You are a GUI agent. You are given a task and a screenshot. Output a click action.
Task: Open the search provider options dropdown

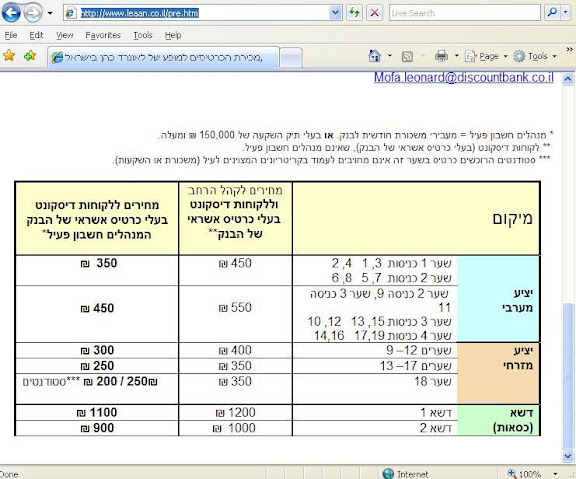click(x=566, y=13)
